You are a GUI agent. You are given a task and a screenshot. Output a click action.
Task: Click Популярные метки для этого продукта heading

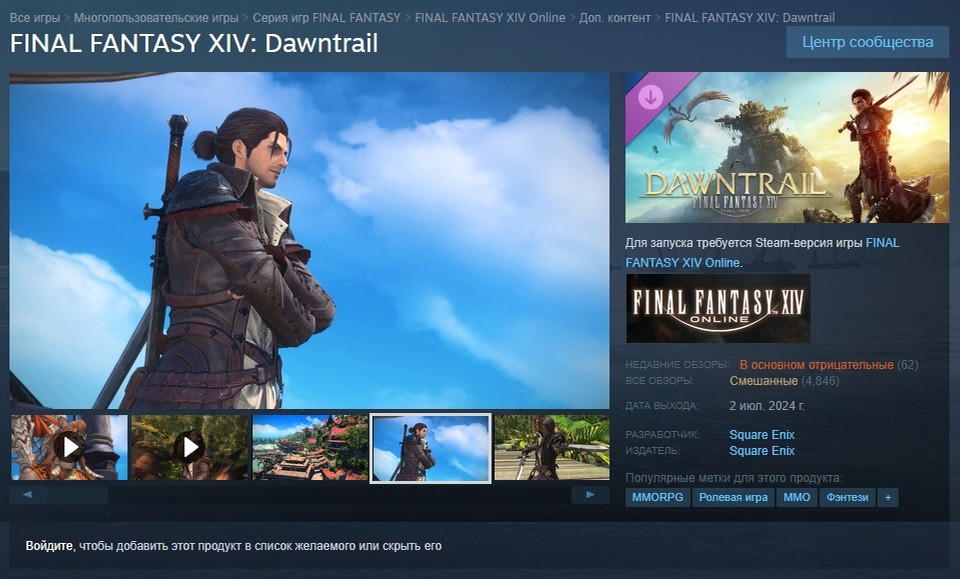click(x=734, y=478)
